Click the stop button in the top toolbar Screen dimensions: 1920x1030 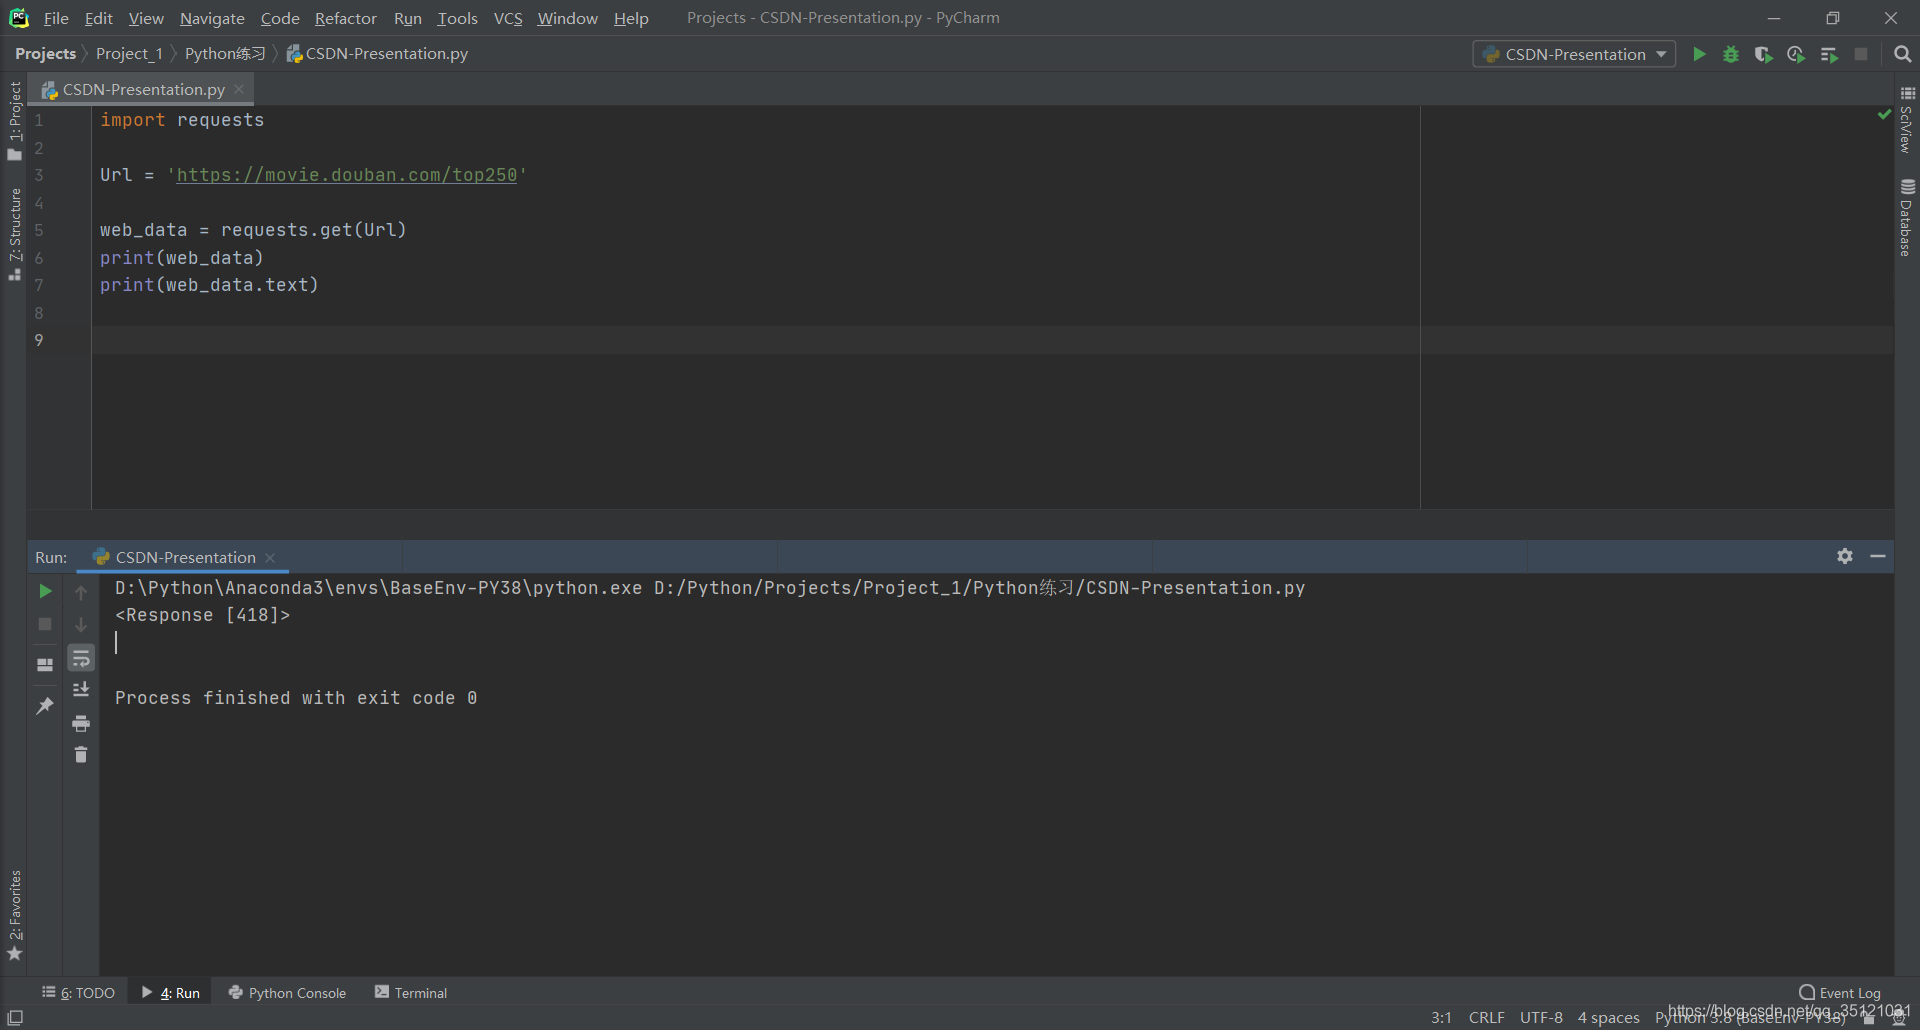tap(1861, 54)
